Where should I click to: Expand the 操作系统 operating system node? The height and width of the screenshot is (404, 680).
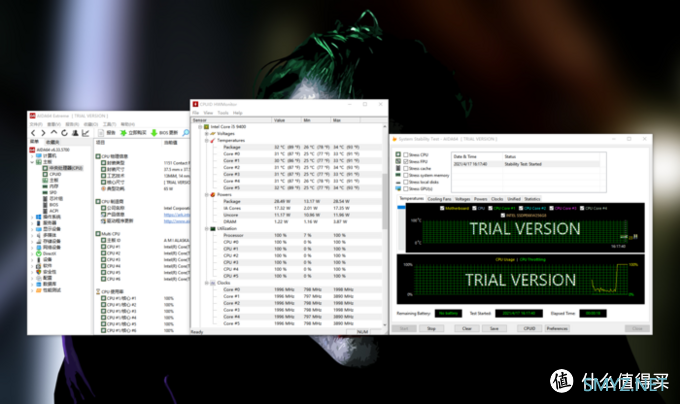(32, 217)
